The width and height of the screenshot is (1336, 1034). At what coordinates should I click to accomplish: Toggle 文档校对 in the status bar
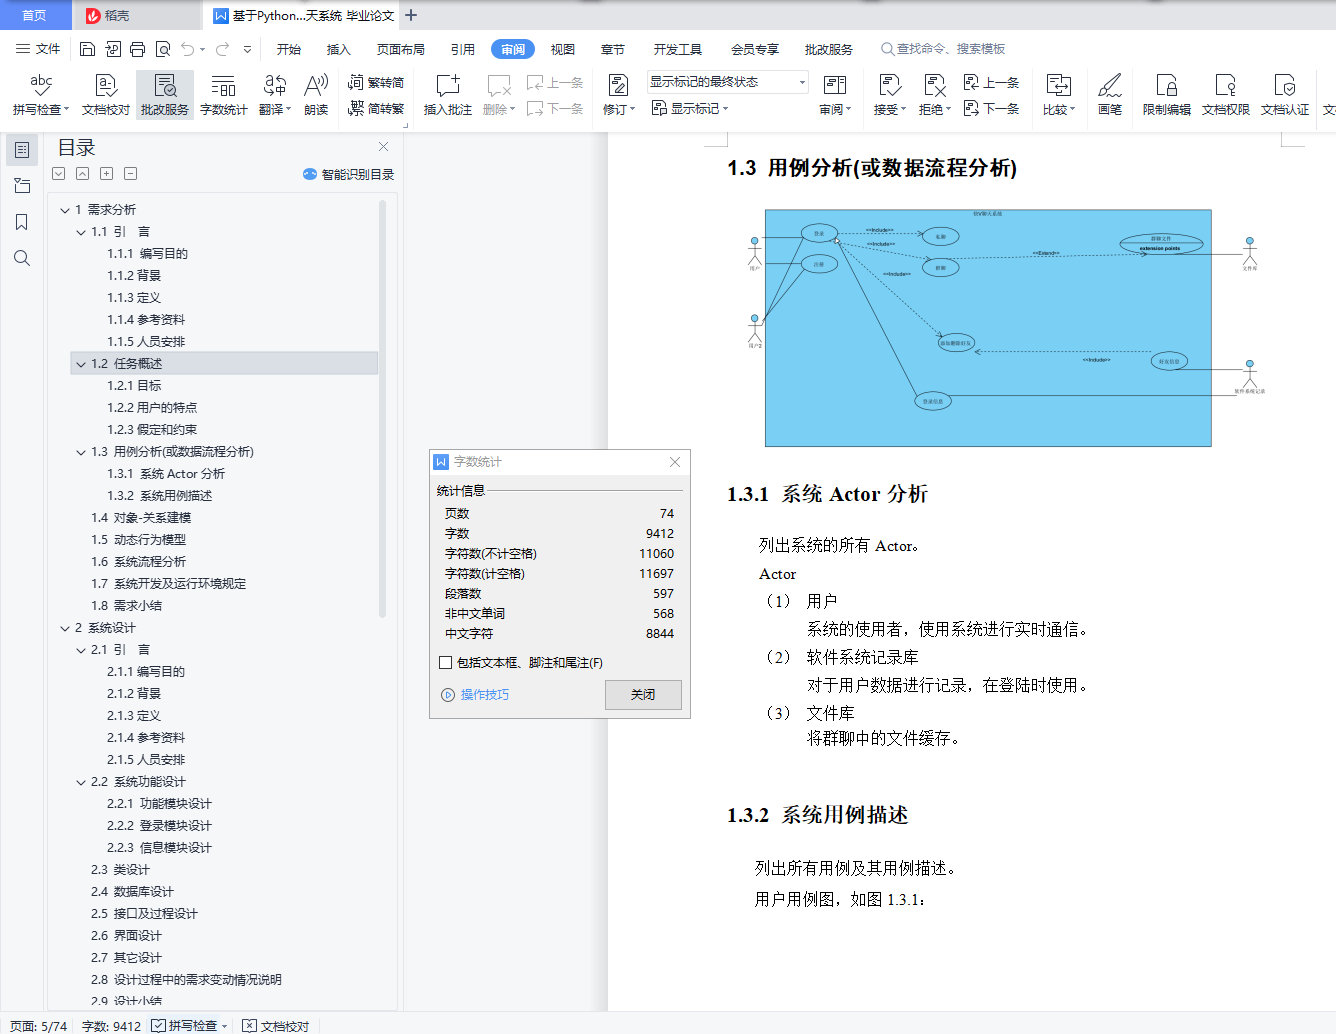pyautogui.click(x=276, y=1026)
